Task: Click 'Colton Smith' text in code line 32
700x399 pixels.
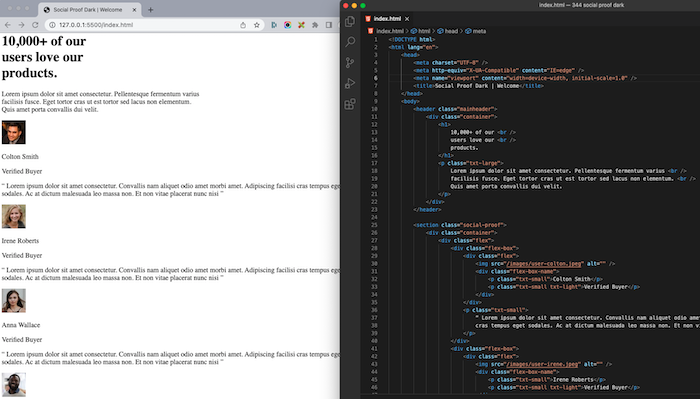Action: (x=571, y=279)
